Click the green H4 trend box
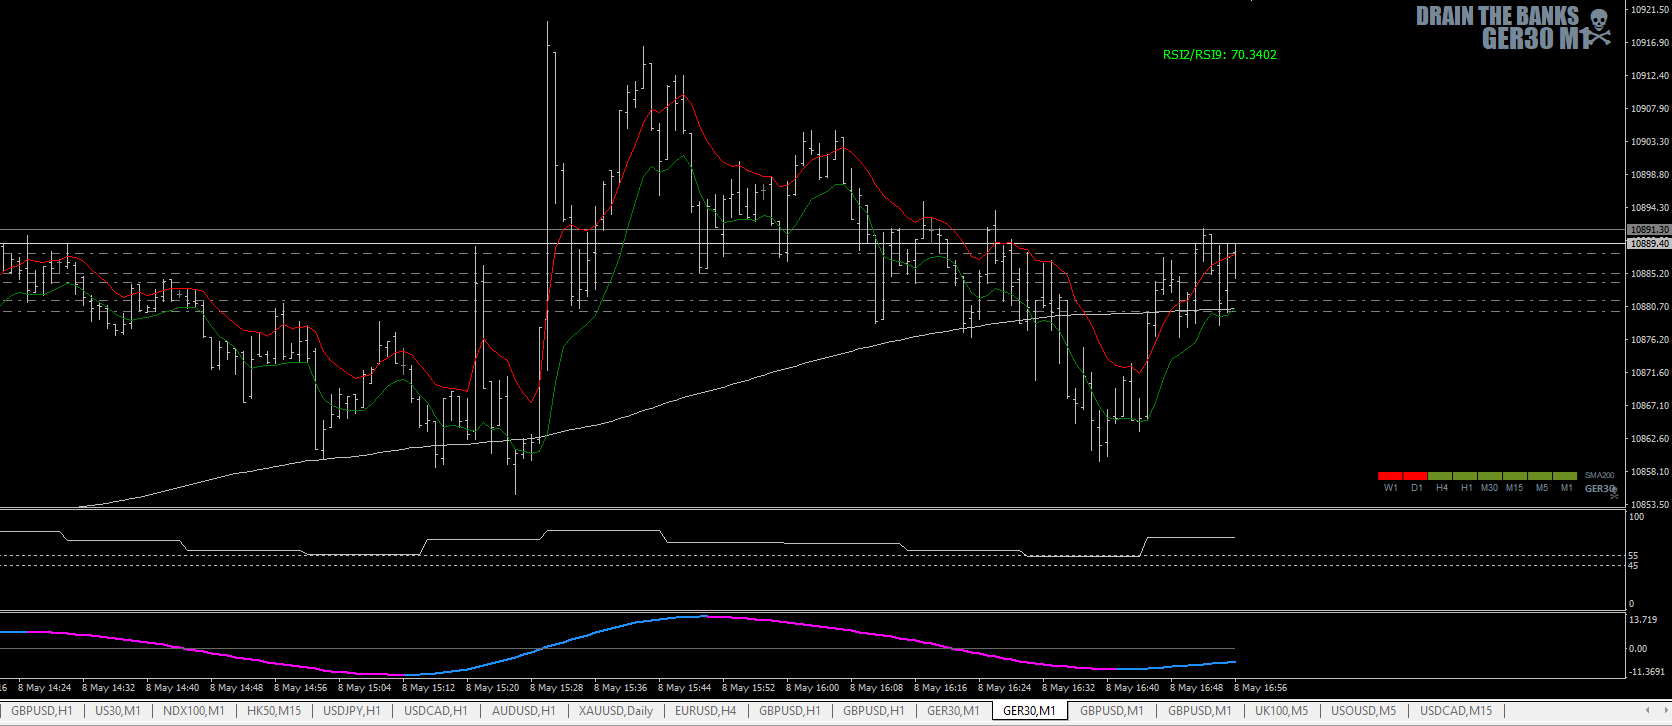The width and height of the screenshot is (1672, 726). [x=1441, y=476]
